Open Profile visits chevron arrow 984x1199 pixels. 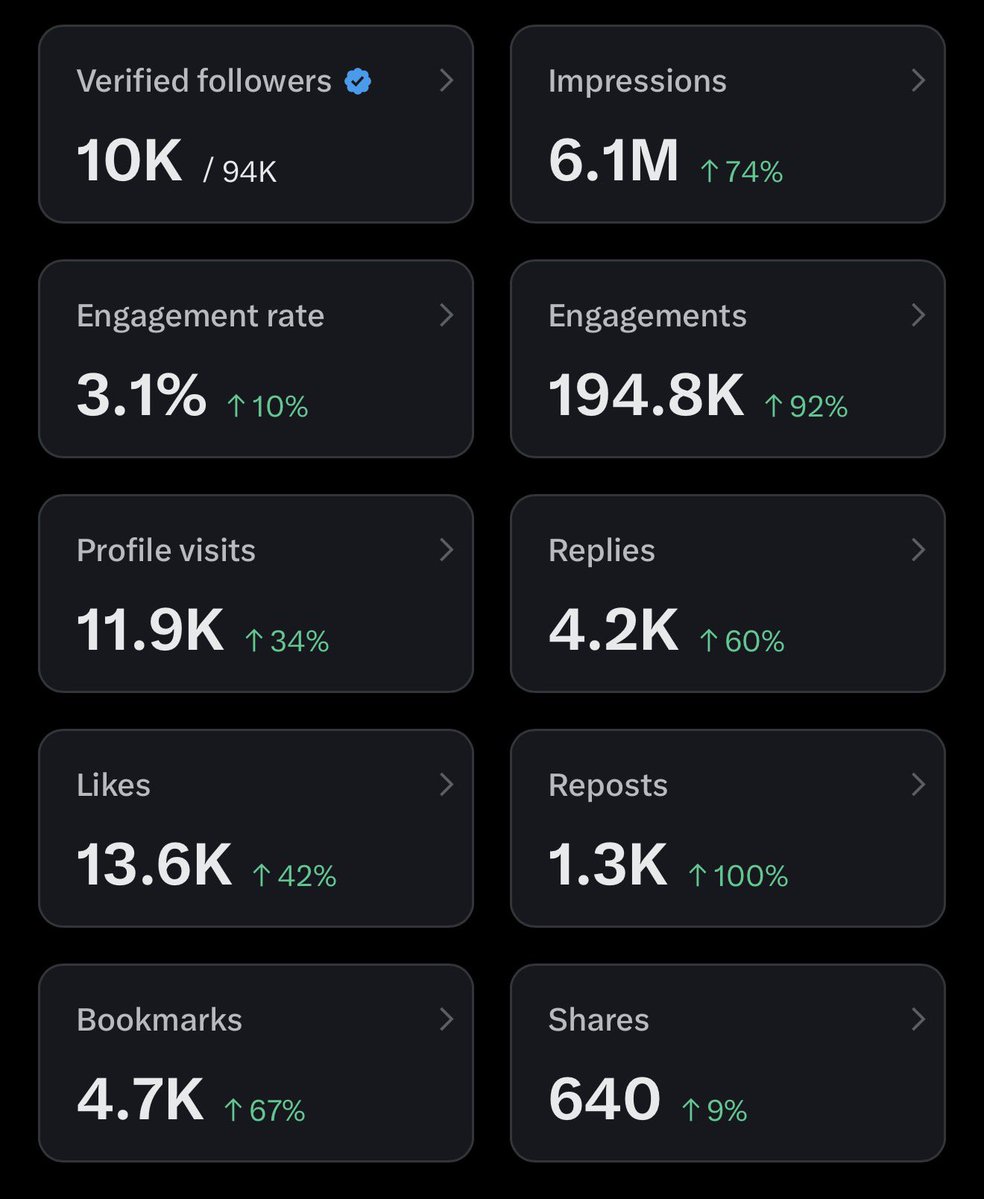click(447, 550)
